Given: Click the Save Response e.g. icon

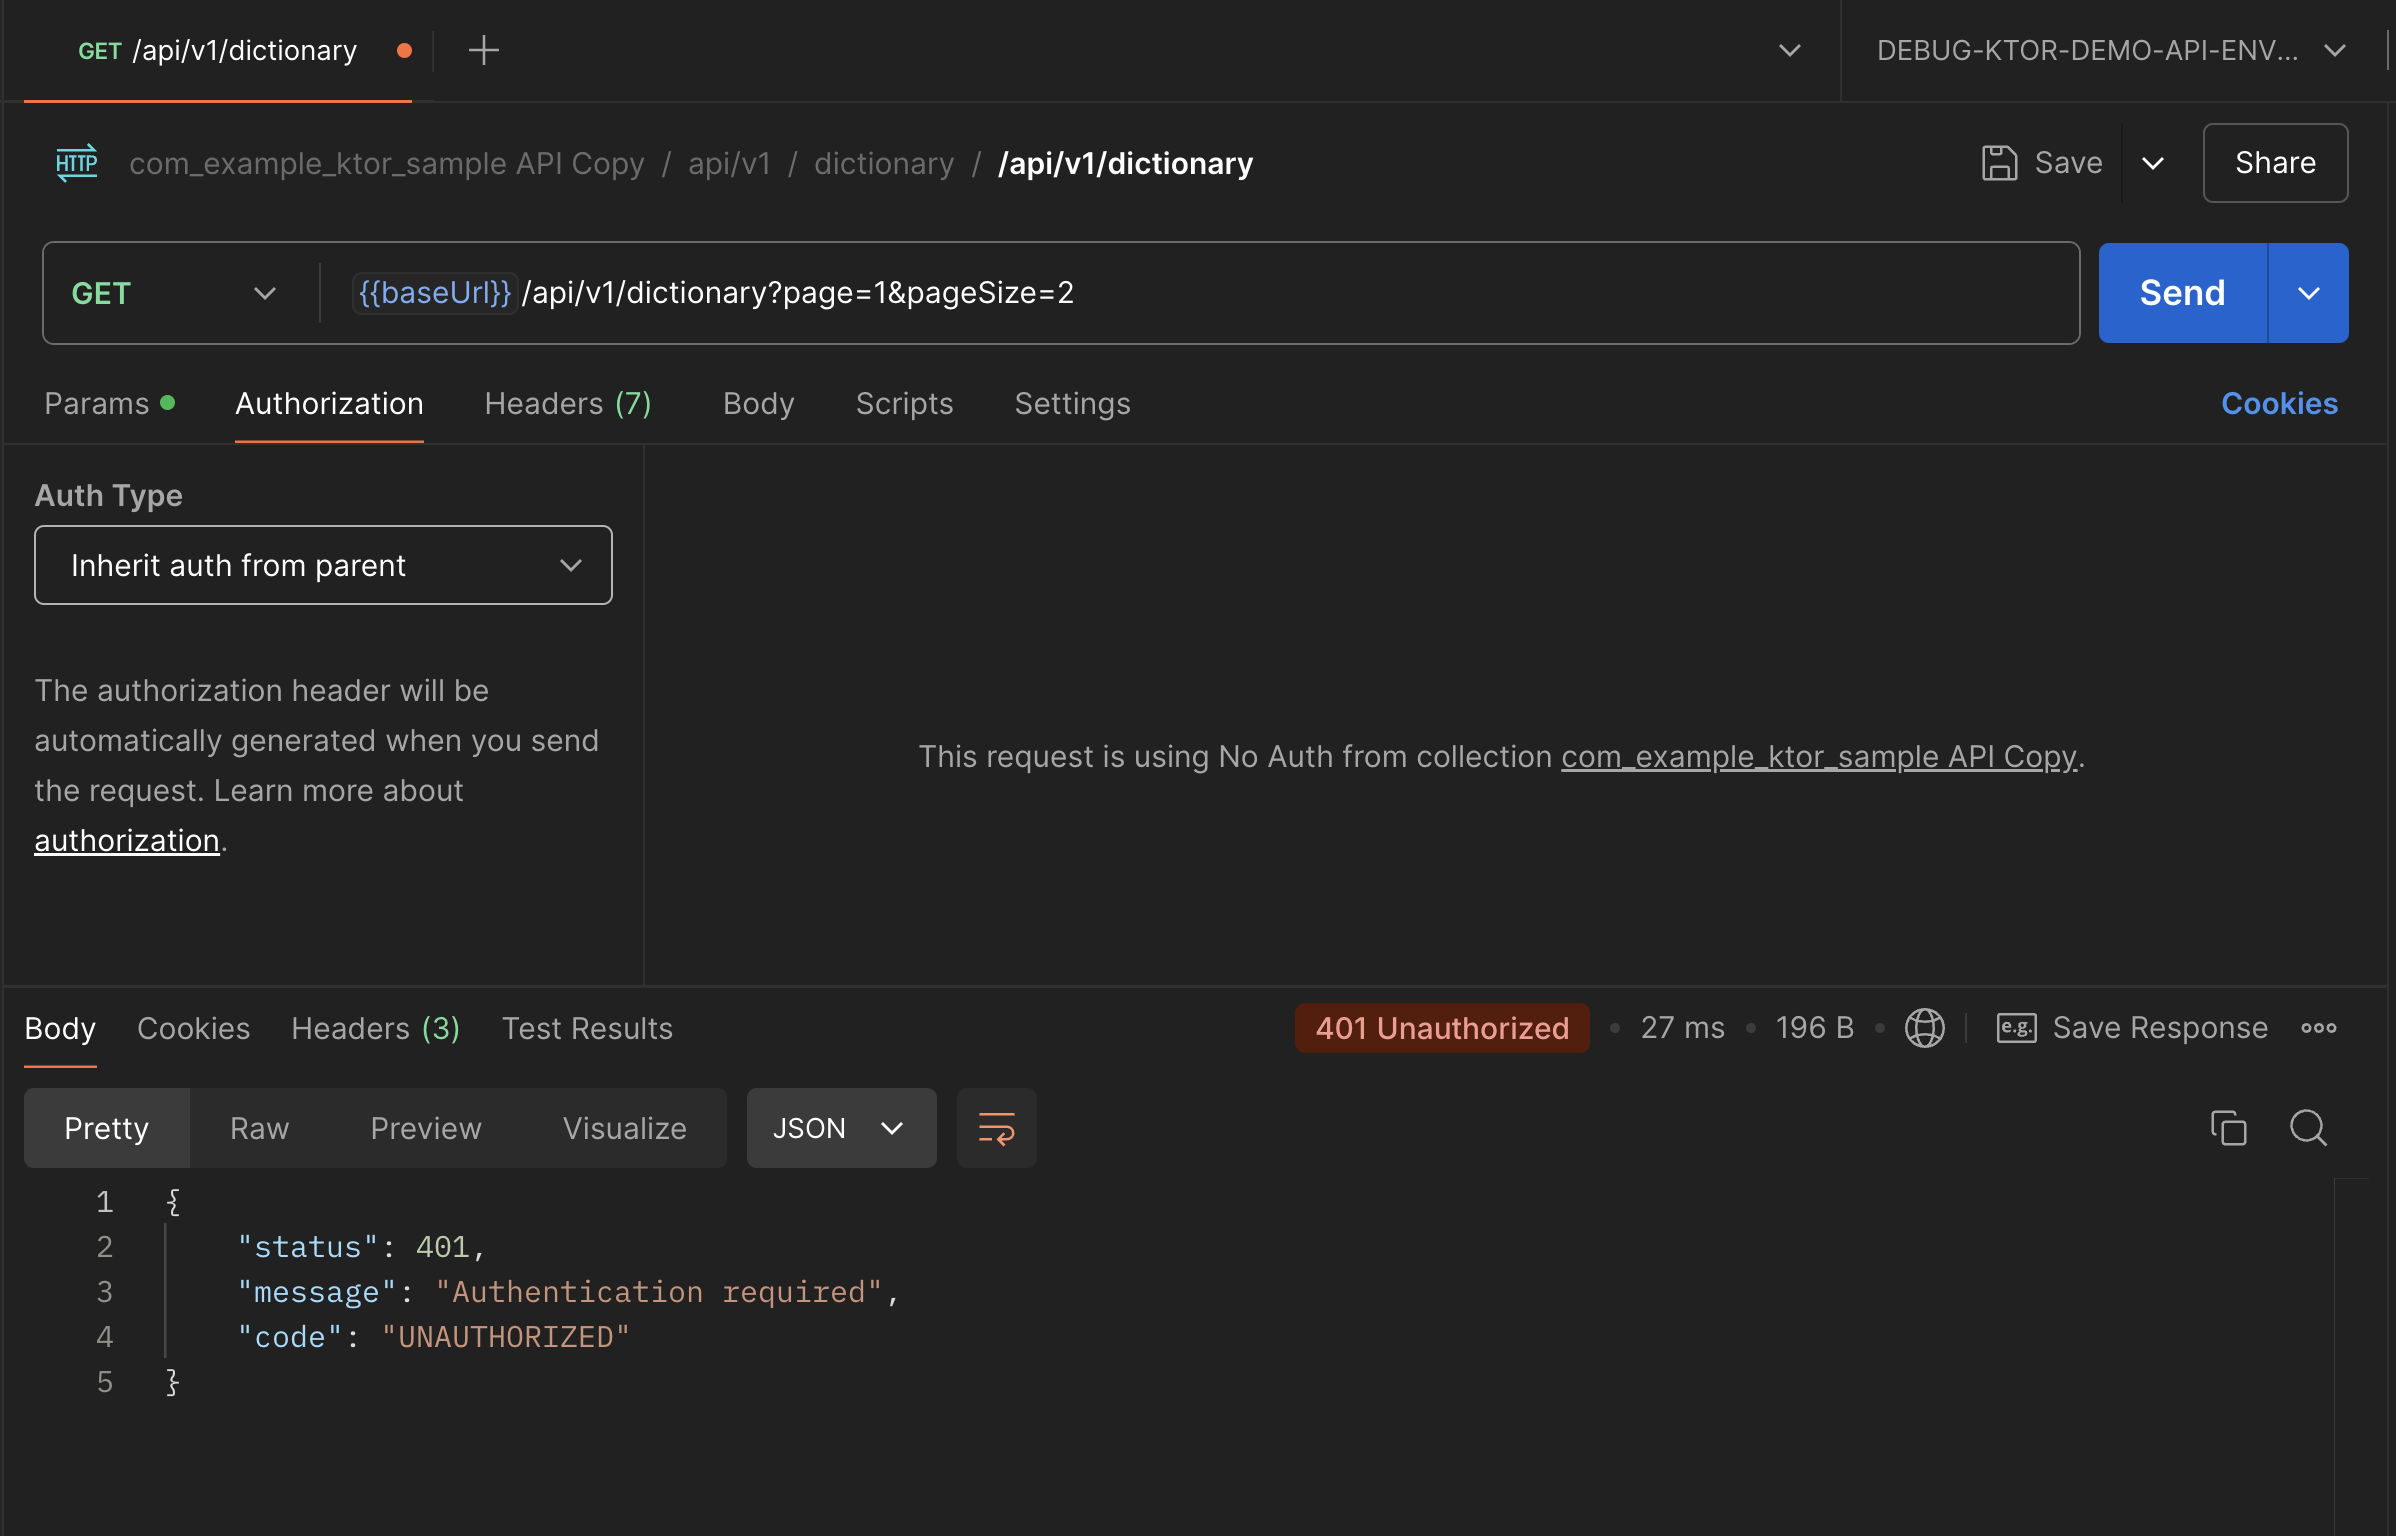Looking at the screenshot, I should click(x=2016, y=1028).
